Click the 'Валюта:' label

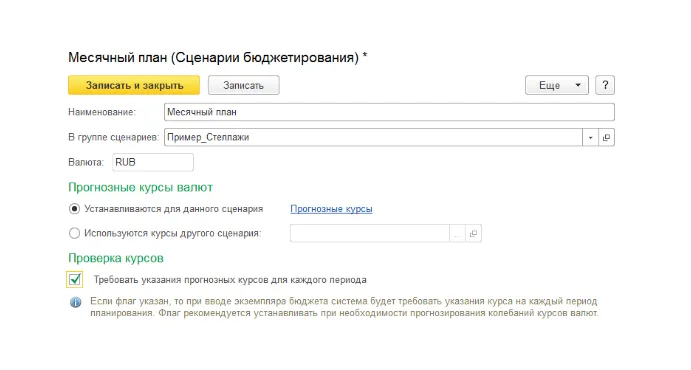[86, 162]
